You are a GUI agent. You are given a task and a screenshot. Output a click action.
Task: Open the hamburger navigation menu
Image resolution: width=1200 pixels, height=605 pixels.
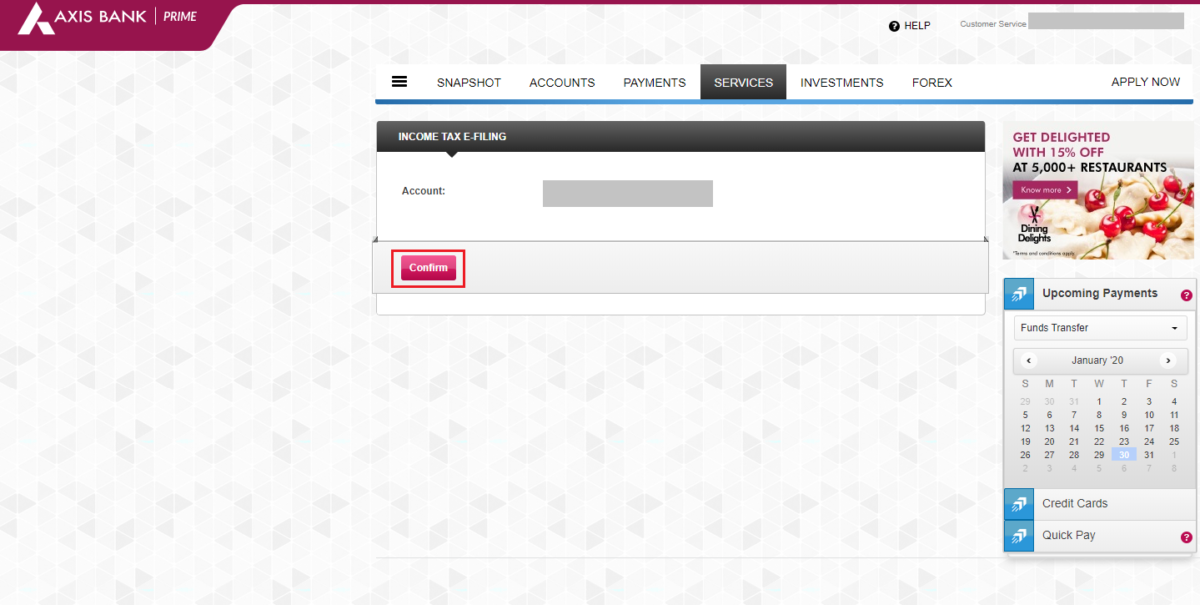tap(399, 82)
